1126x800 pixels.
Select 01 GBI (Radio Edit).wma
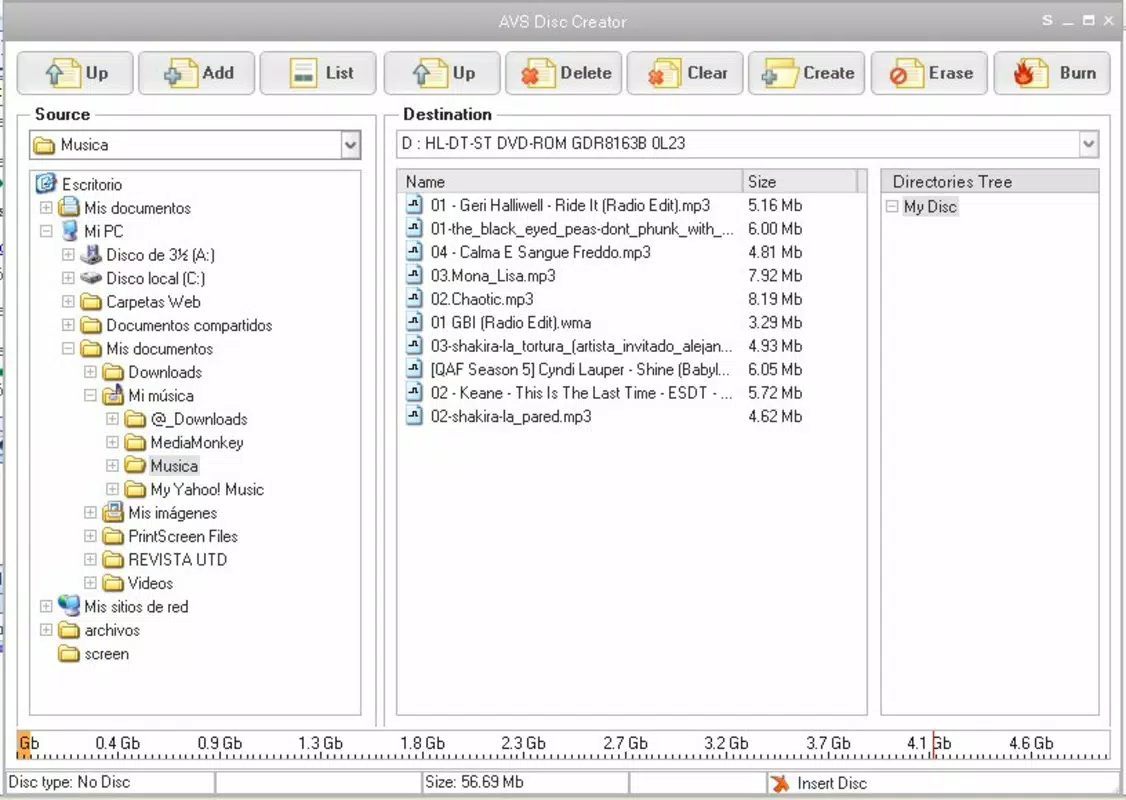(x=511, y=322)
